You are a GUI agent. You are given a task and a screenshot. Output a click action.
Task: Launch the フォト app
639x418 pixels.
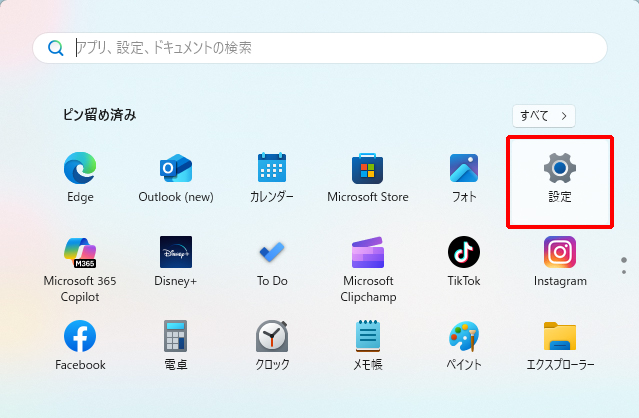(x=464, y=170)
